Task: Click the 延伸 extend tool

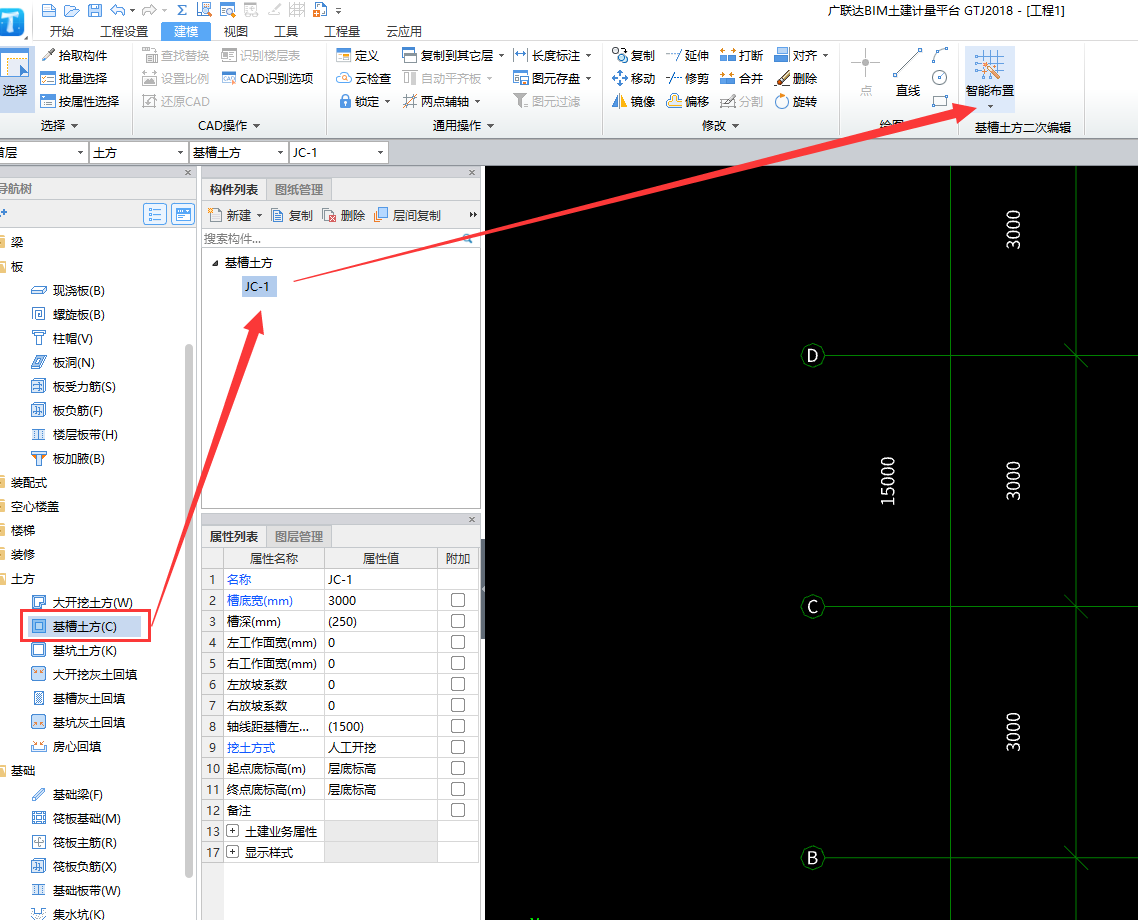Action: click(687, 55)
